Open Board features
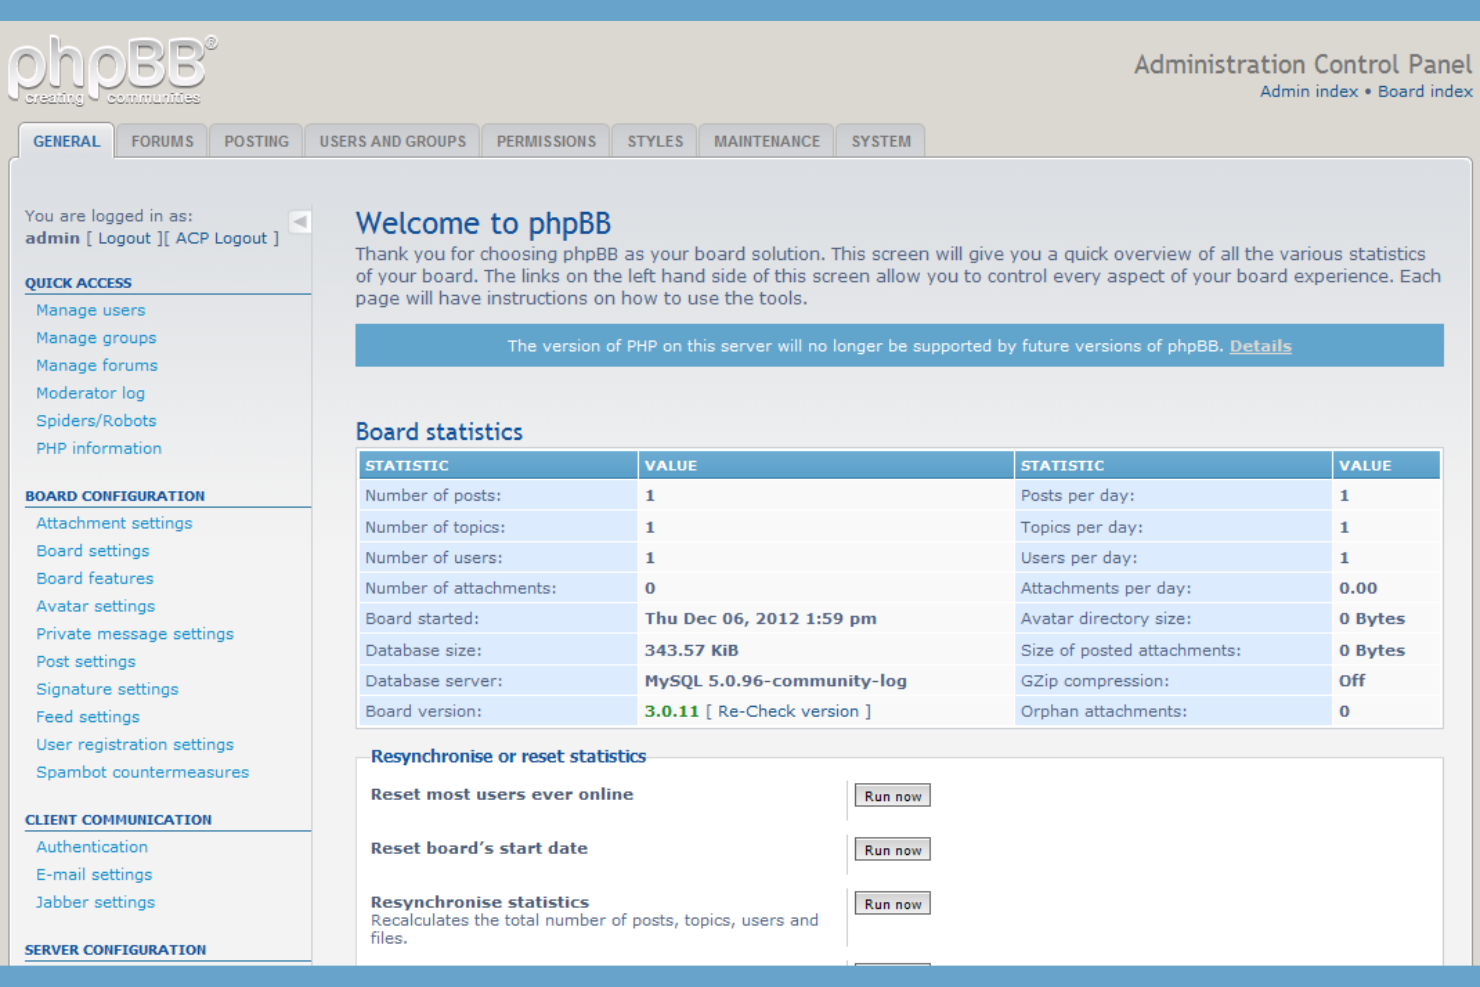This screenshot has height=987, width=1480. (x=95, y=578)
